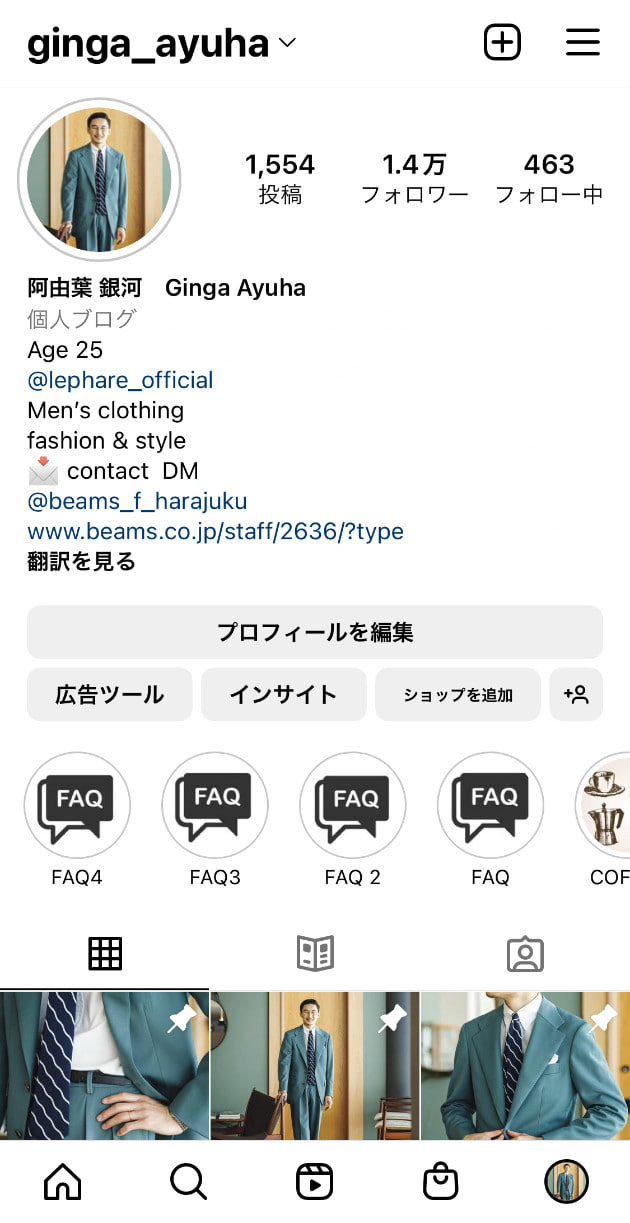The height and width of the screenshot is (1223, 630).
Task: Tap the create new post plus icon
Action: pos(502,43)
